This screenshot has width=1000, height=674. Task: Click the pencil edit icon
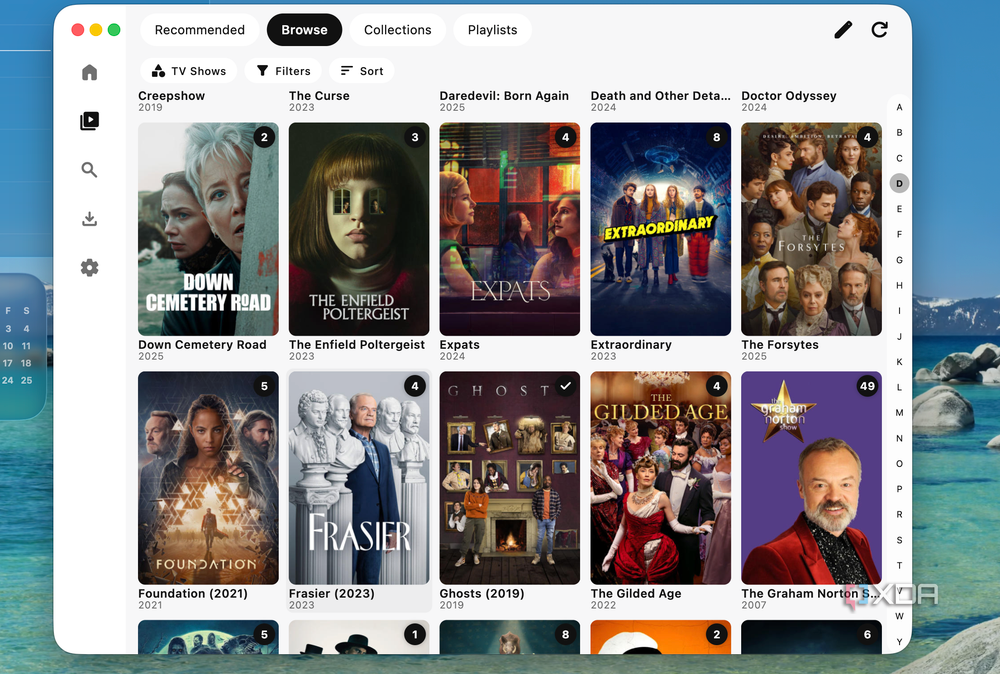[x=843, y=29]
